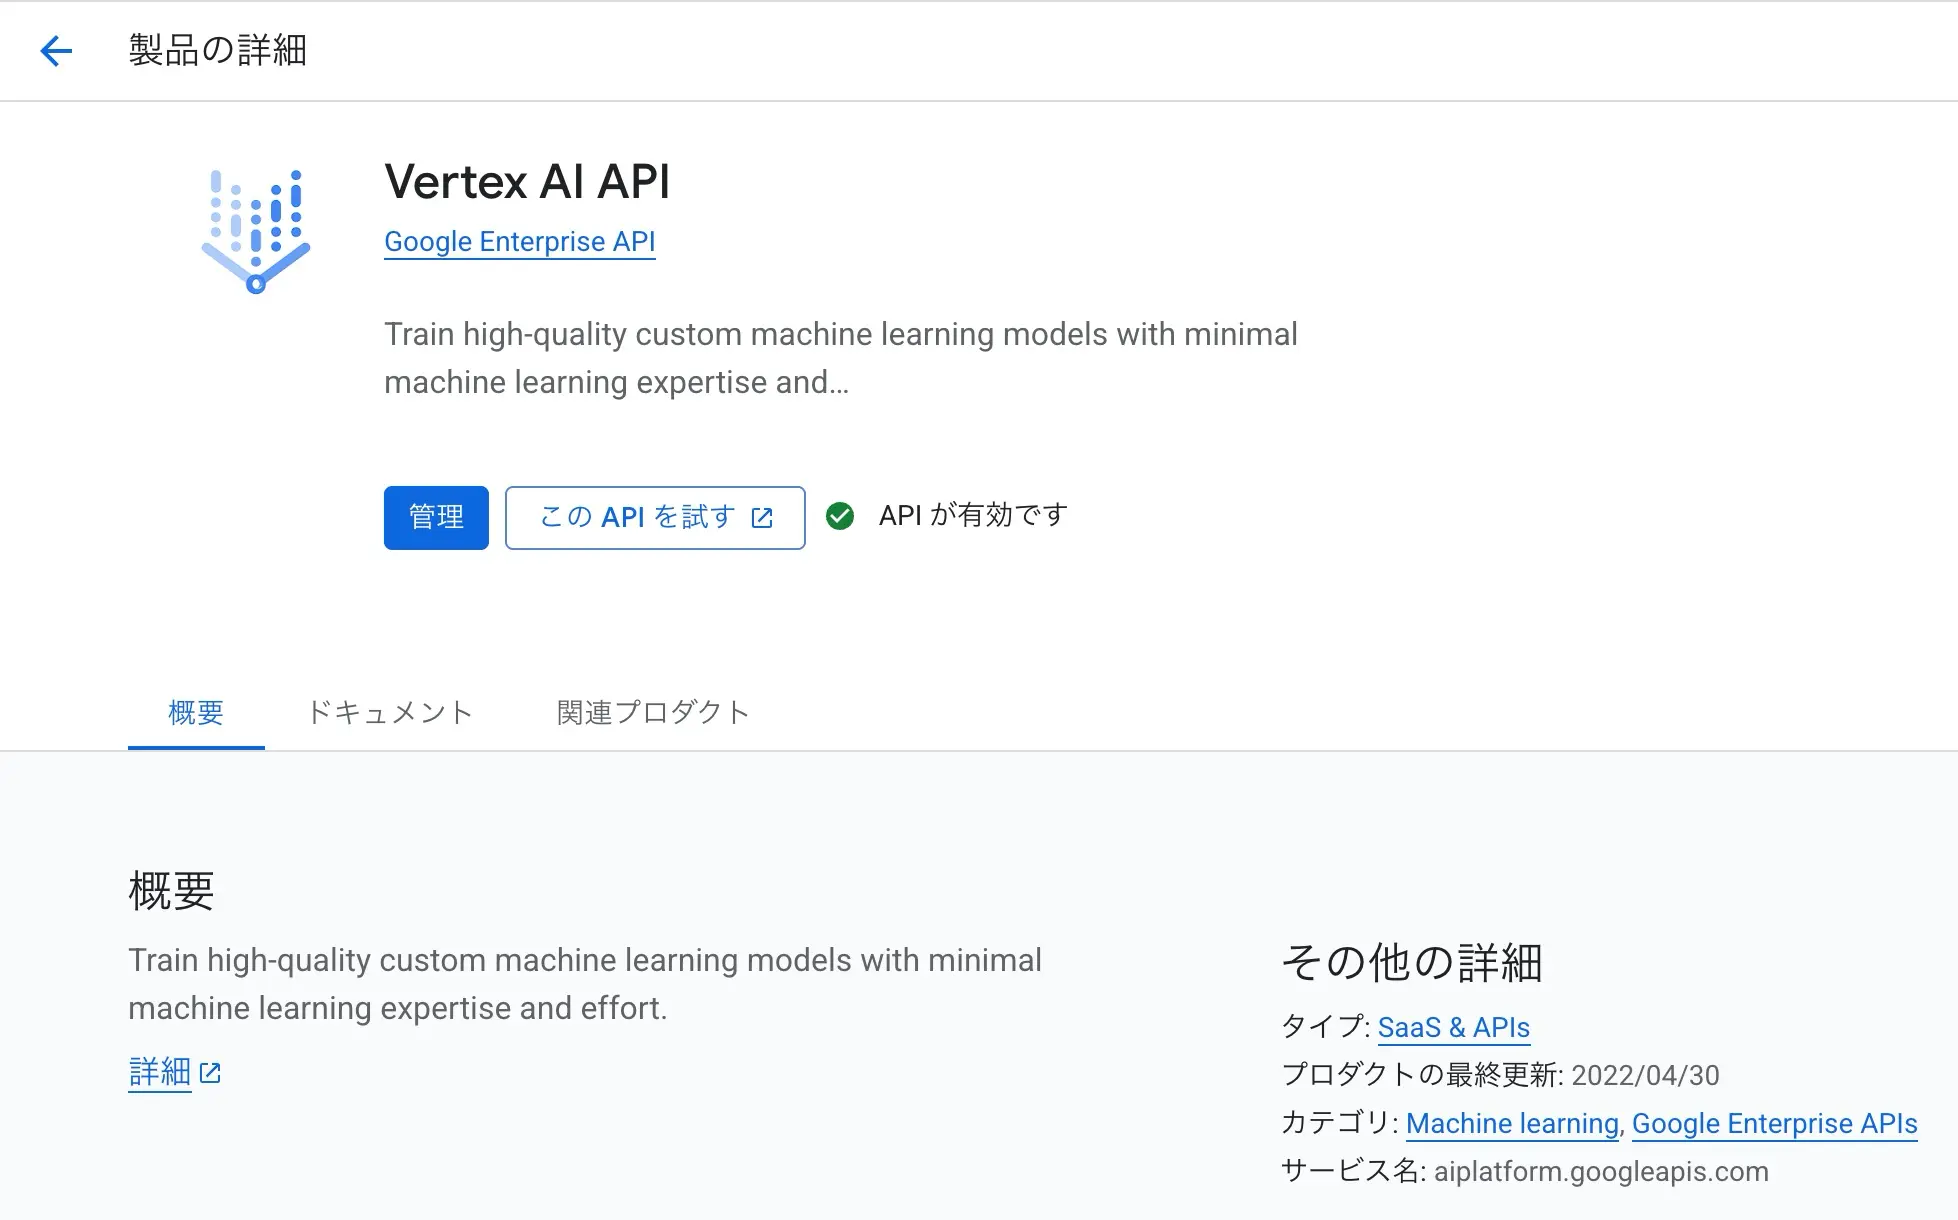
Task: Click the カテゴリ label
Action: (1339, 1123)
